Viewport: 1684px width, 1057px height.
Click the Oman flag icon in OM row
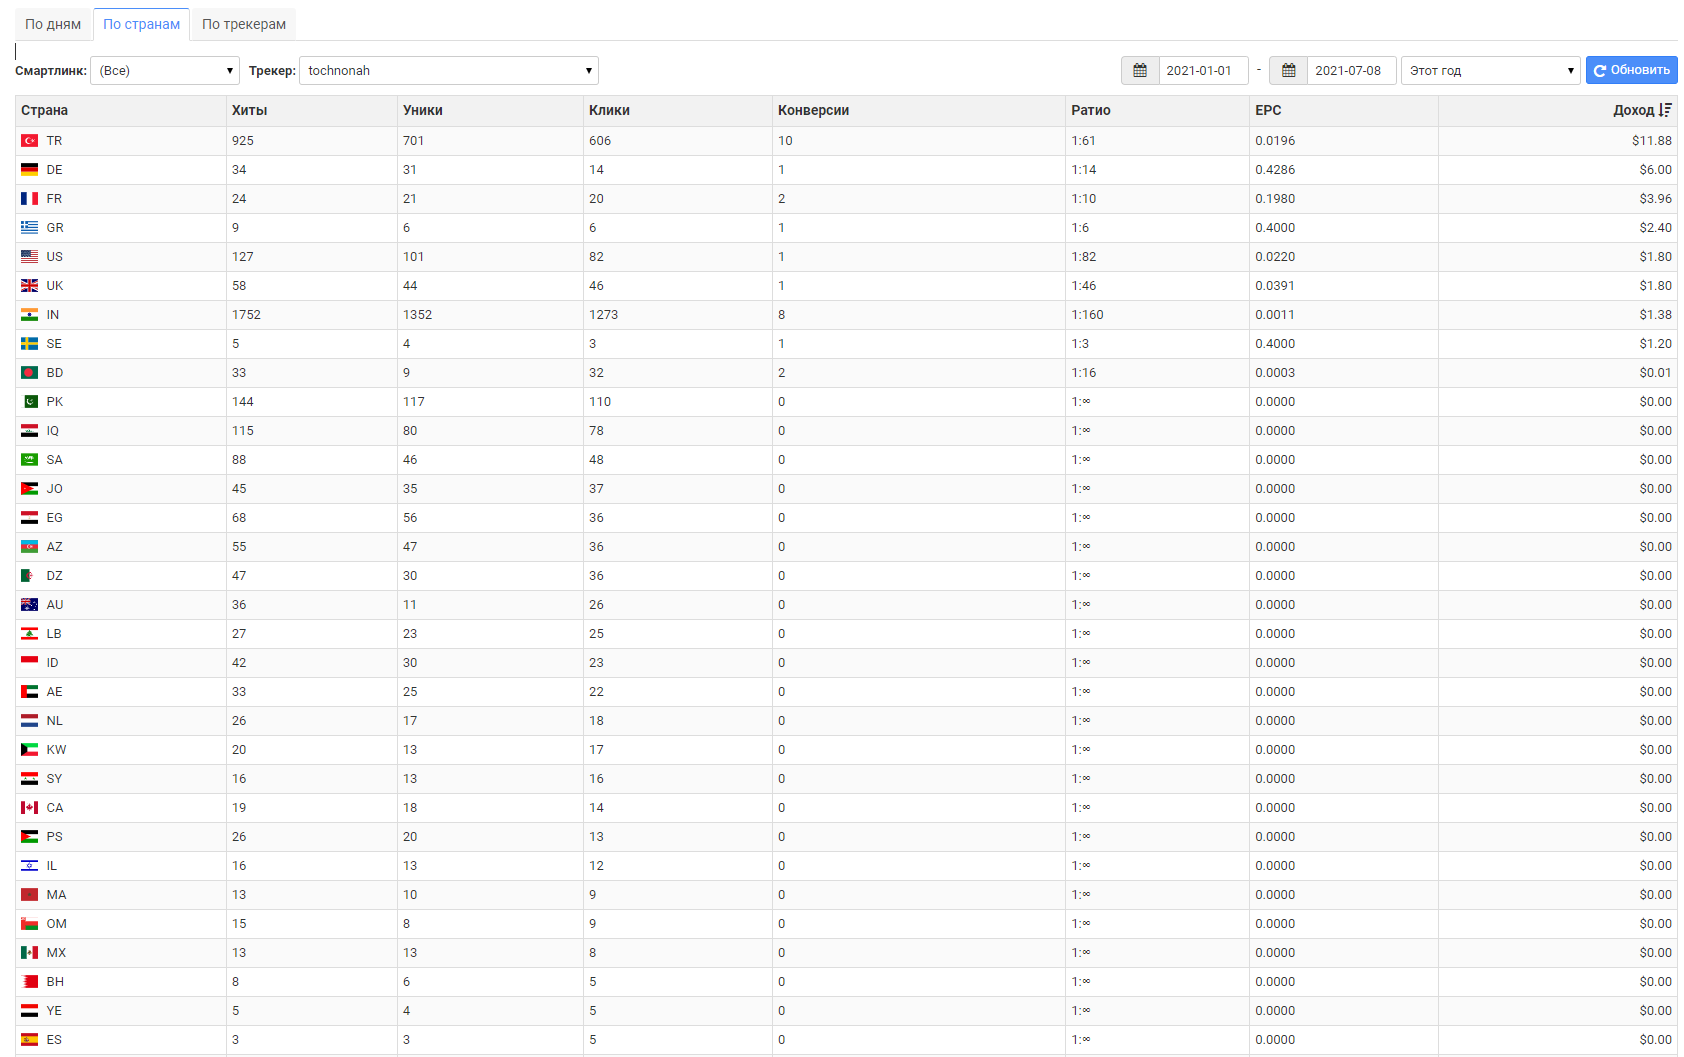click(x=30, y=924)
